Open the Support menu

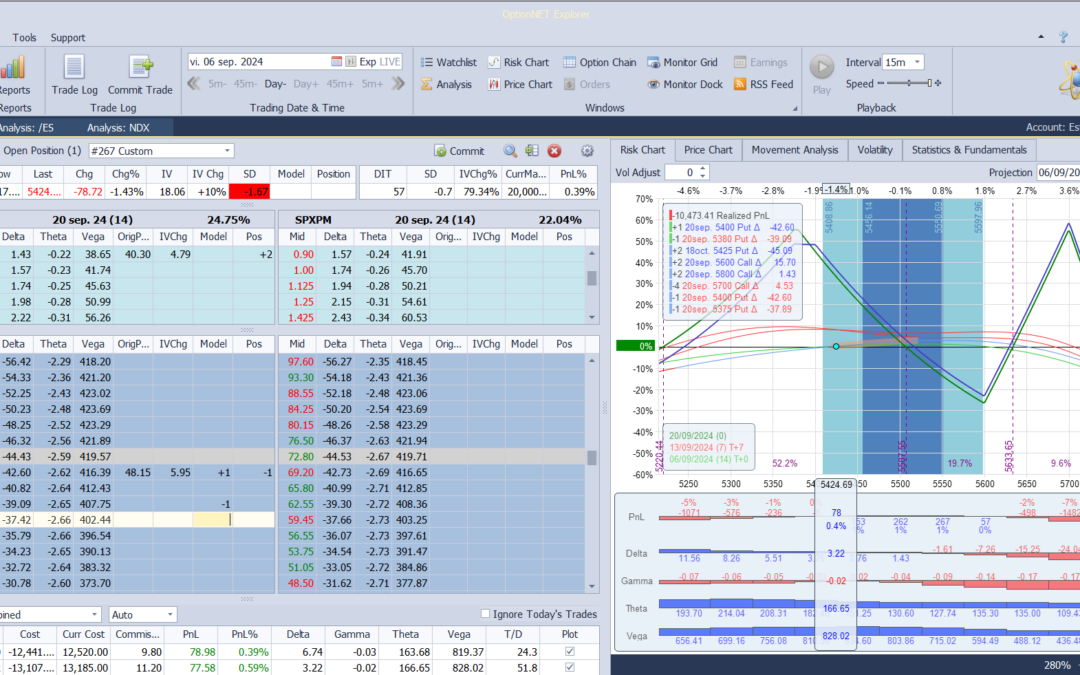(x=68, y=37)
